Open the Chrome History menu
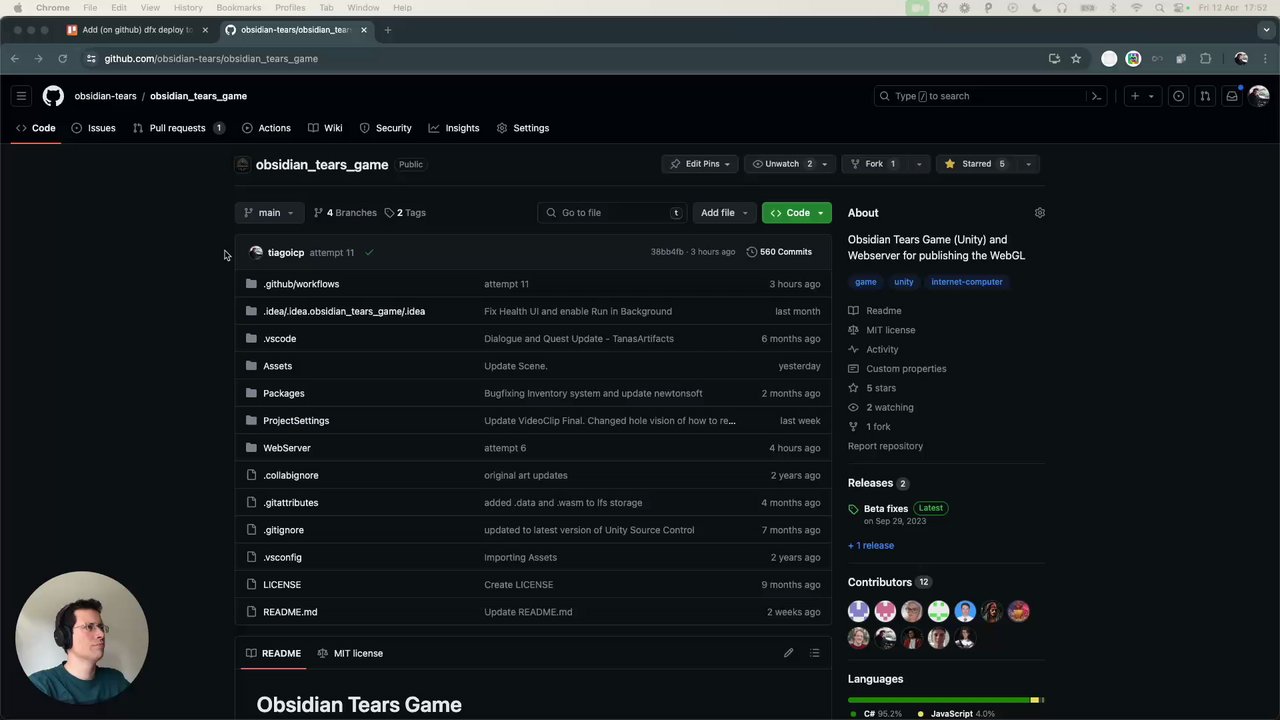The width and height of the screenshot is (1280, 720). pyautogui.click(x=188, y=8)
